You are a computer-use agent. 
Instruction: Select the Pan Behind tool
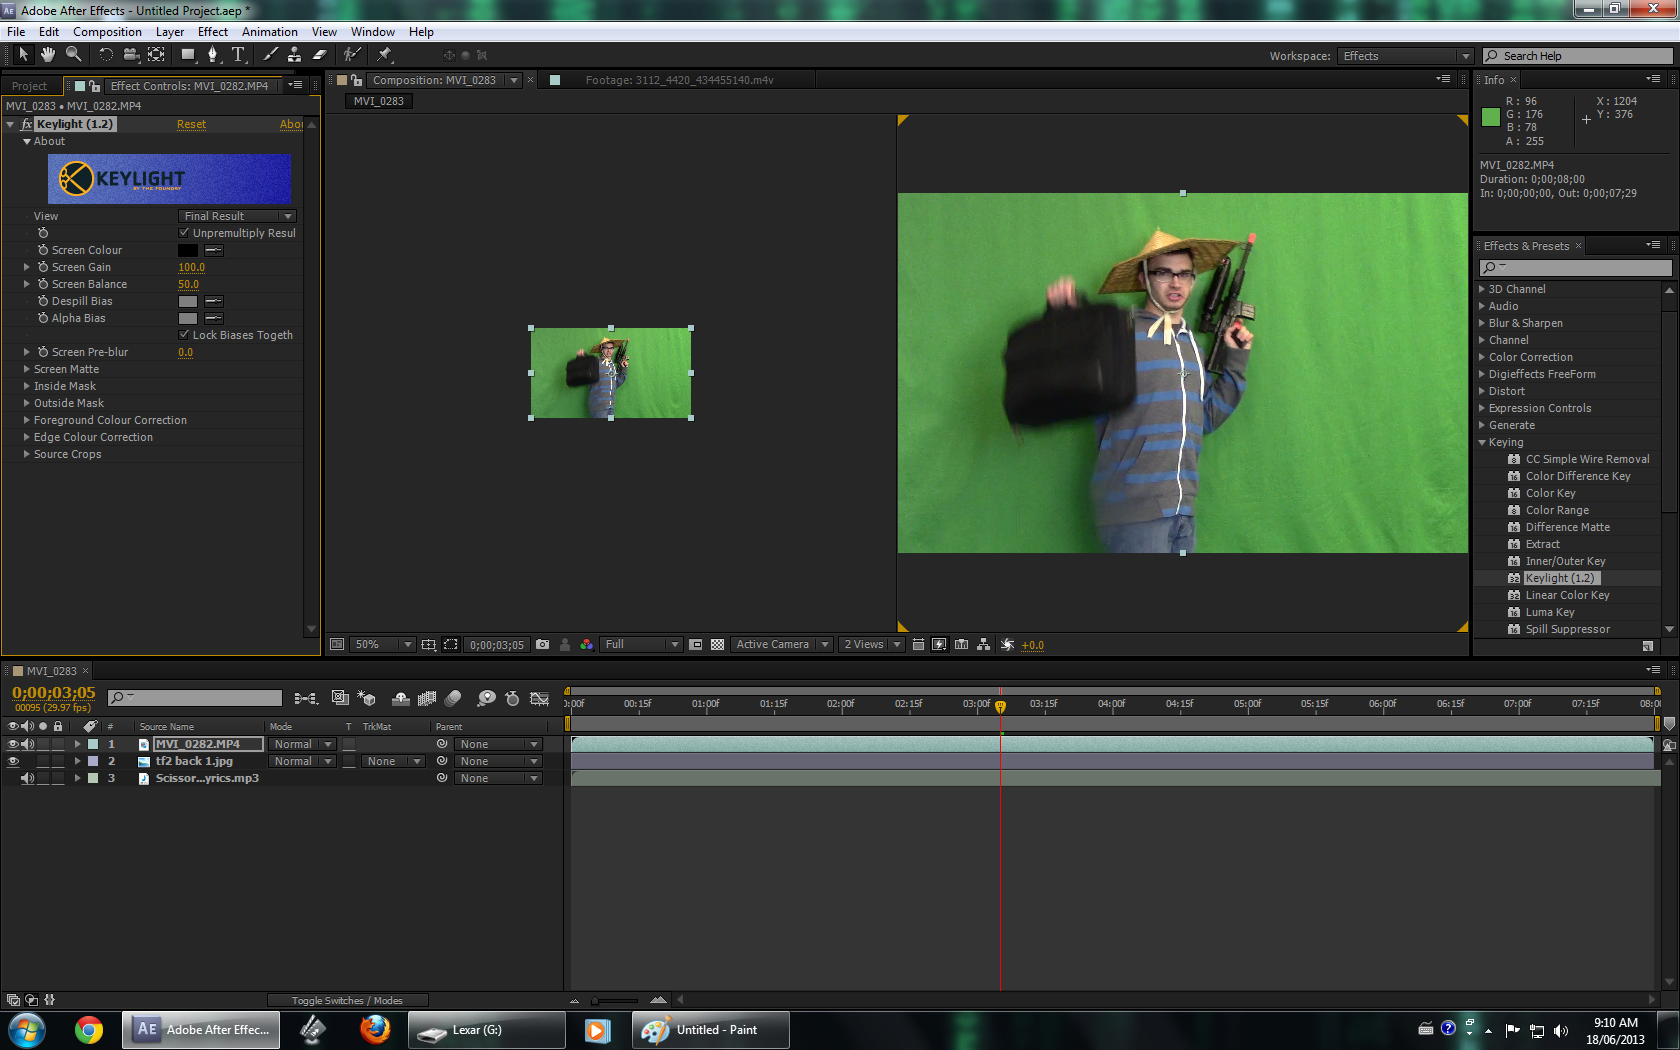[156, 55]
